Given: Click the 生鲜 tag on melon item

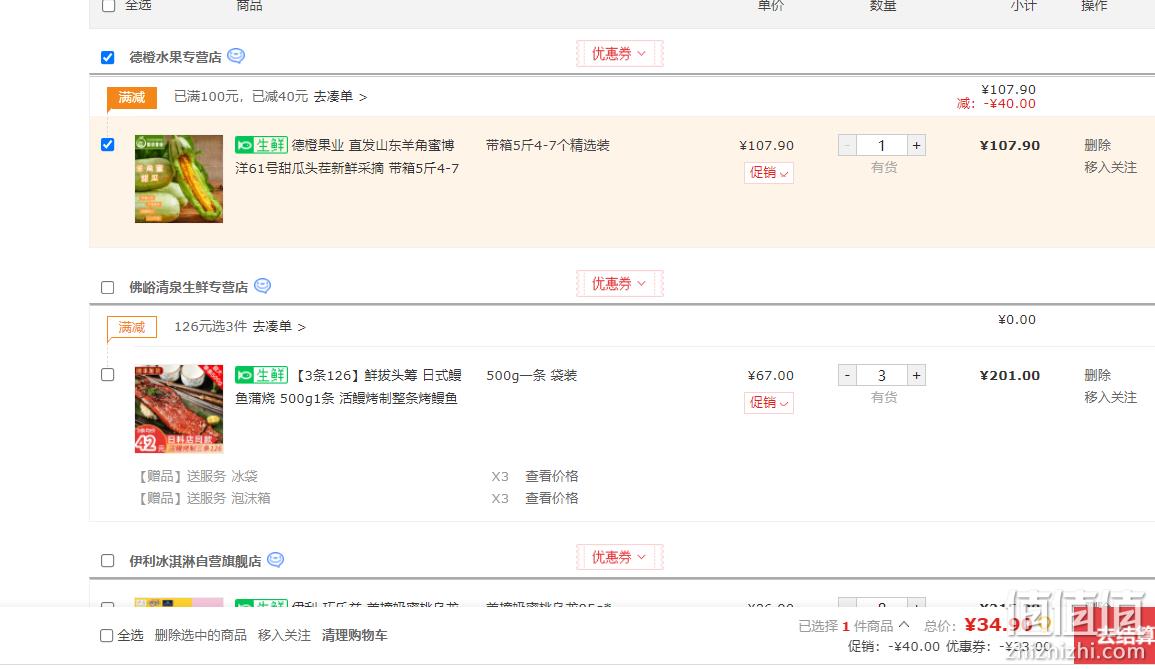Looking at the screenshot, I should point(261,145).
